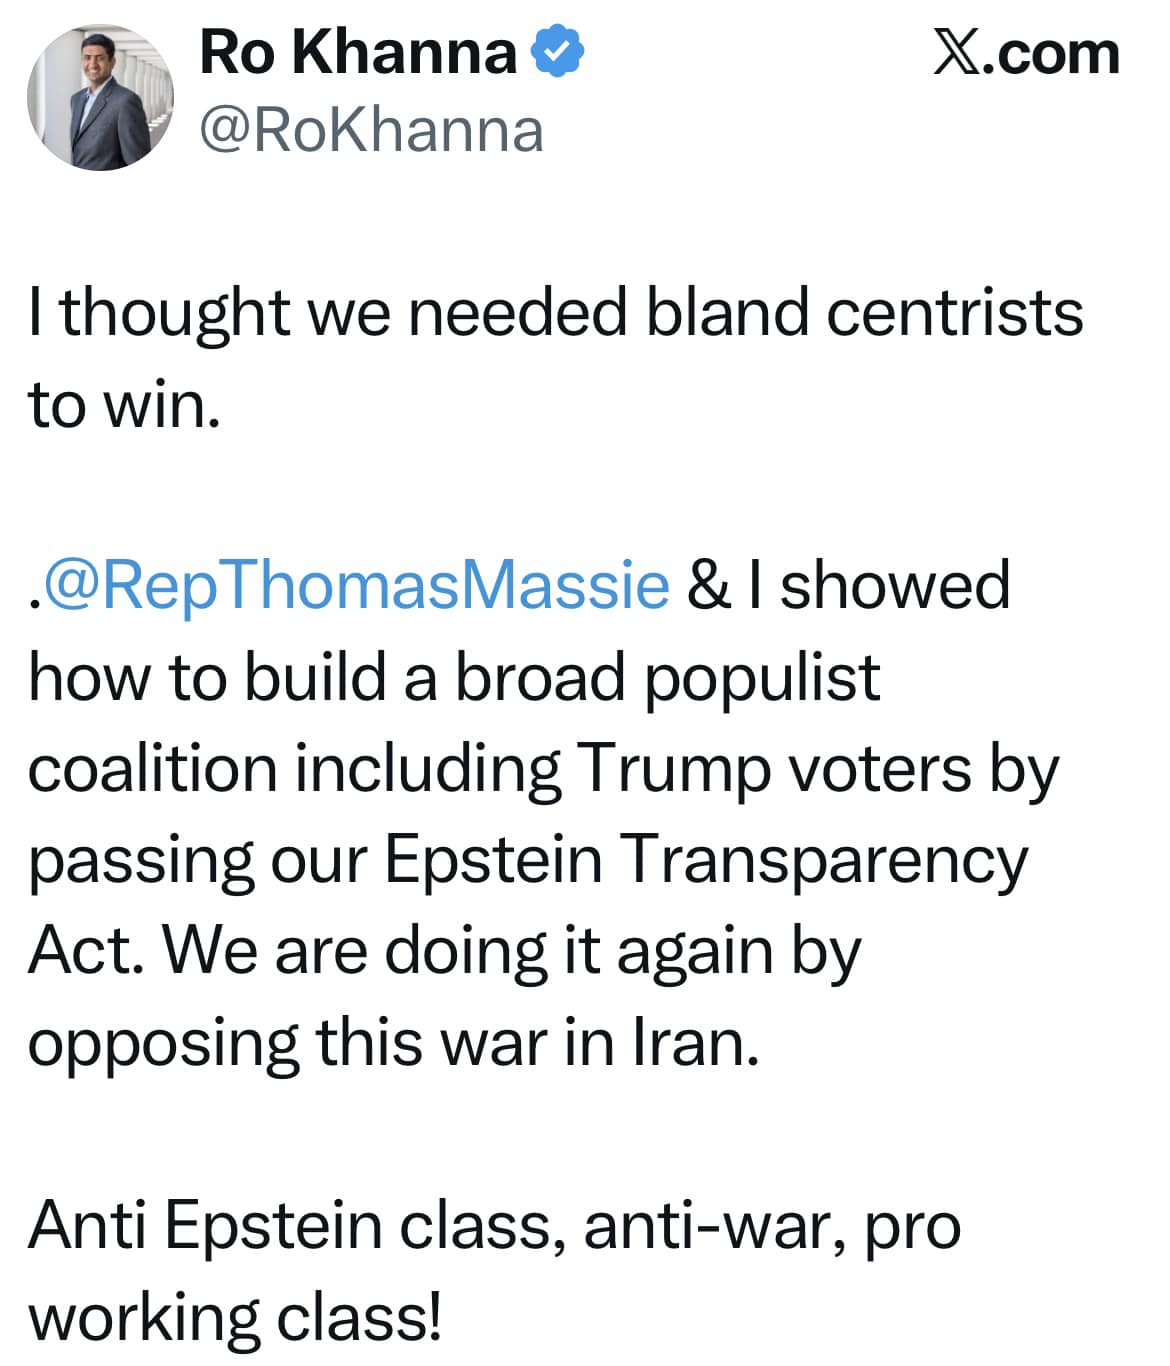Click the X logo in X.com
The height and width of the screenshot is (1366, 1170).
(956, 54)
